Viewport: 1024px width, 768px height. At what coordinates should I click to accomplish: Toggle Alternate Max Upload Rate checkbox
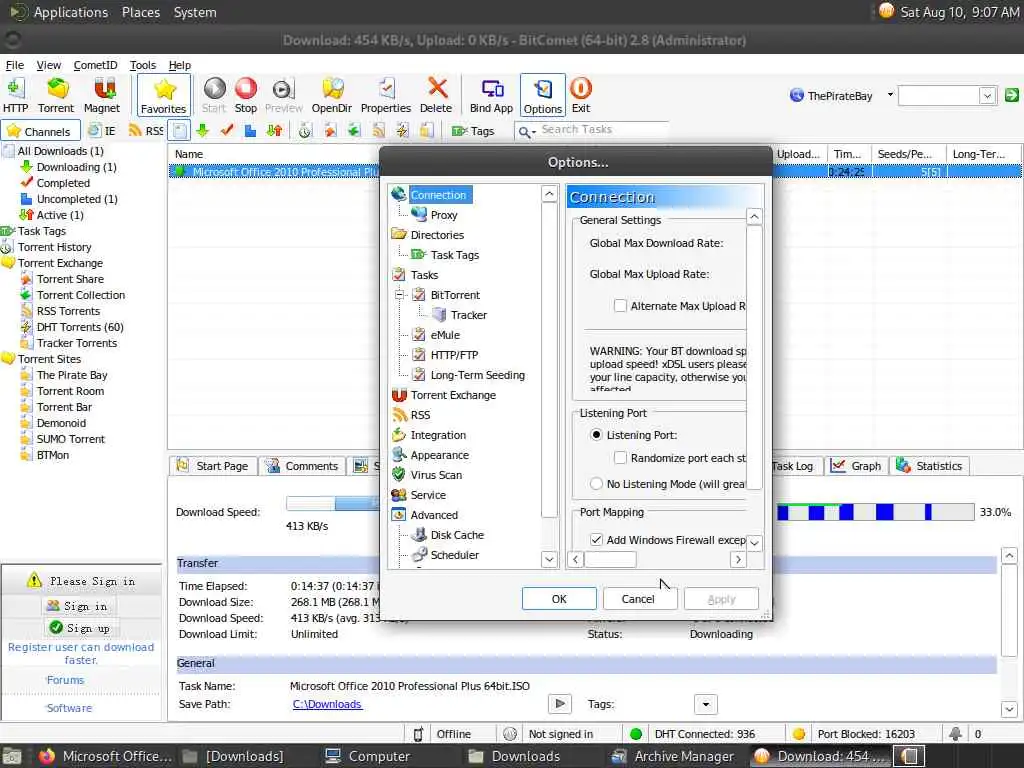point(620,306)
